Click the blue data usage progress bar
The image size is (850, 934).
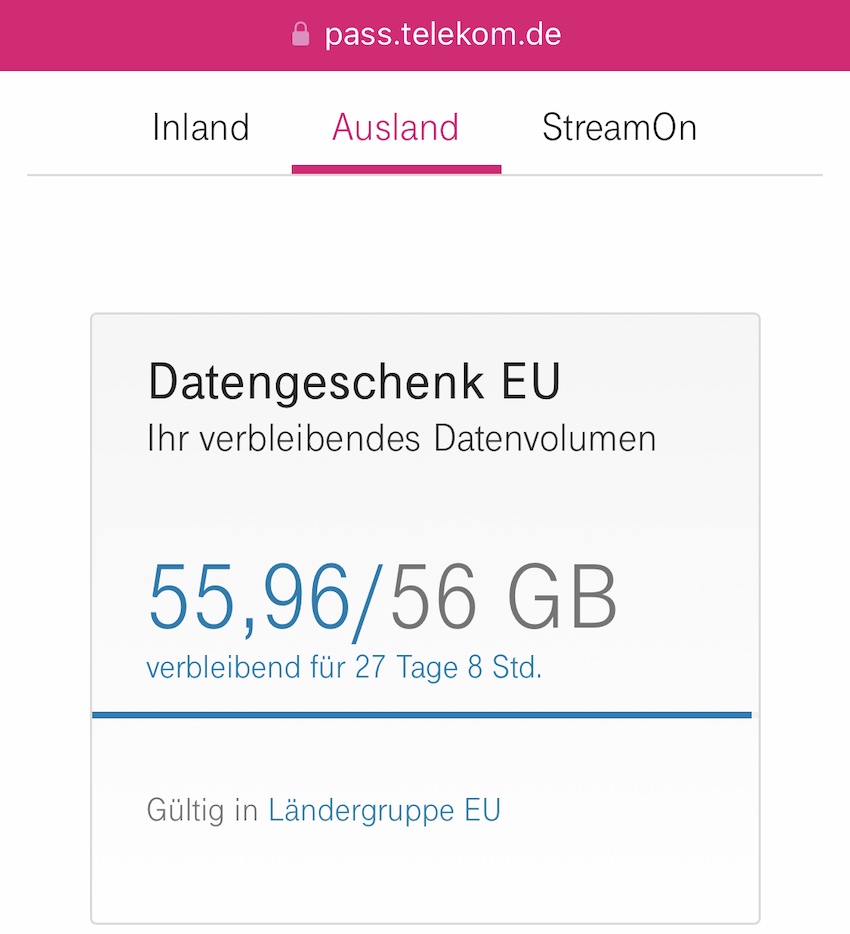point(422,715)
